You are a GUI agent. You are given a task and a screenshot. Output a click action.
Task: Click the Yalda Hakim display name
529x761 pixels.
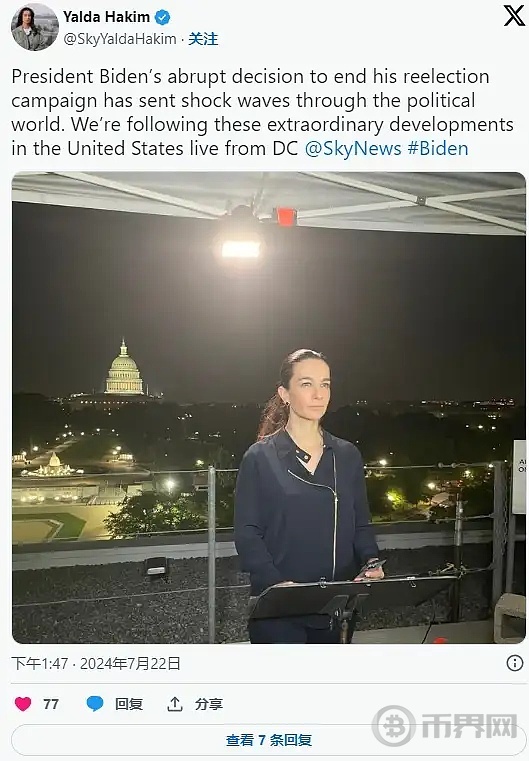tap(106, 17)
